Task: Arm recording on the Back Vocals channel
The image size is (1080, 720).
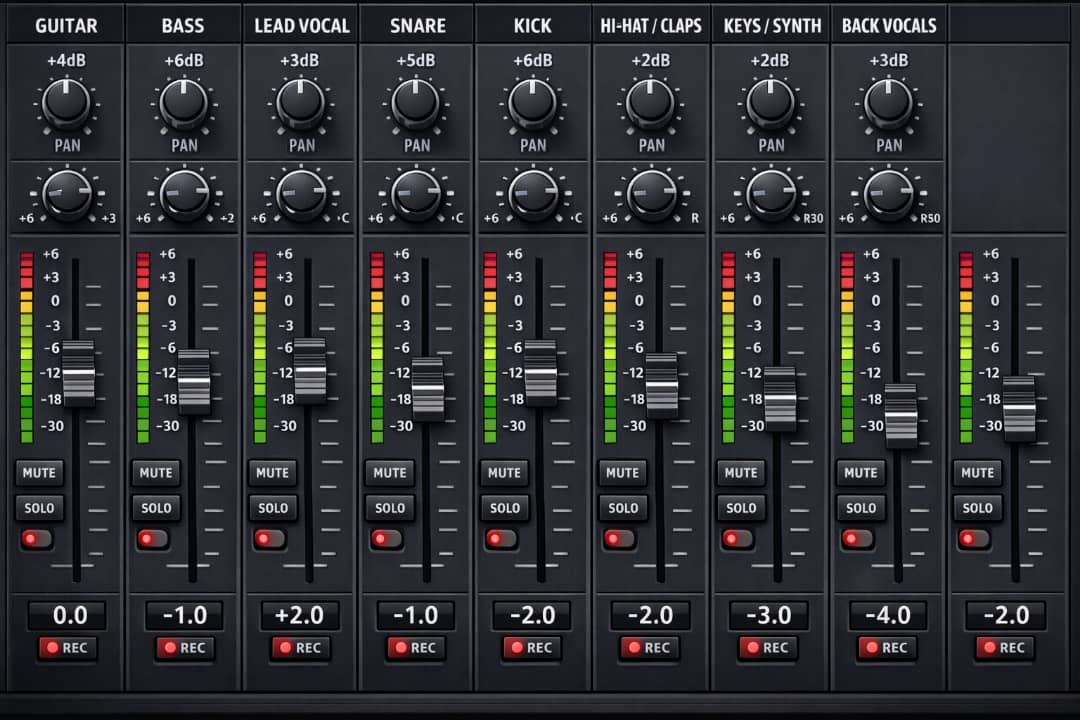Action: [888, 648]
